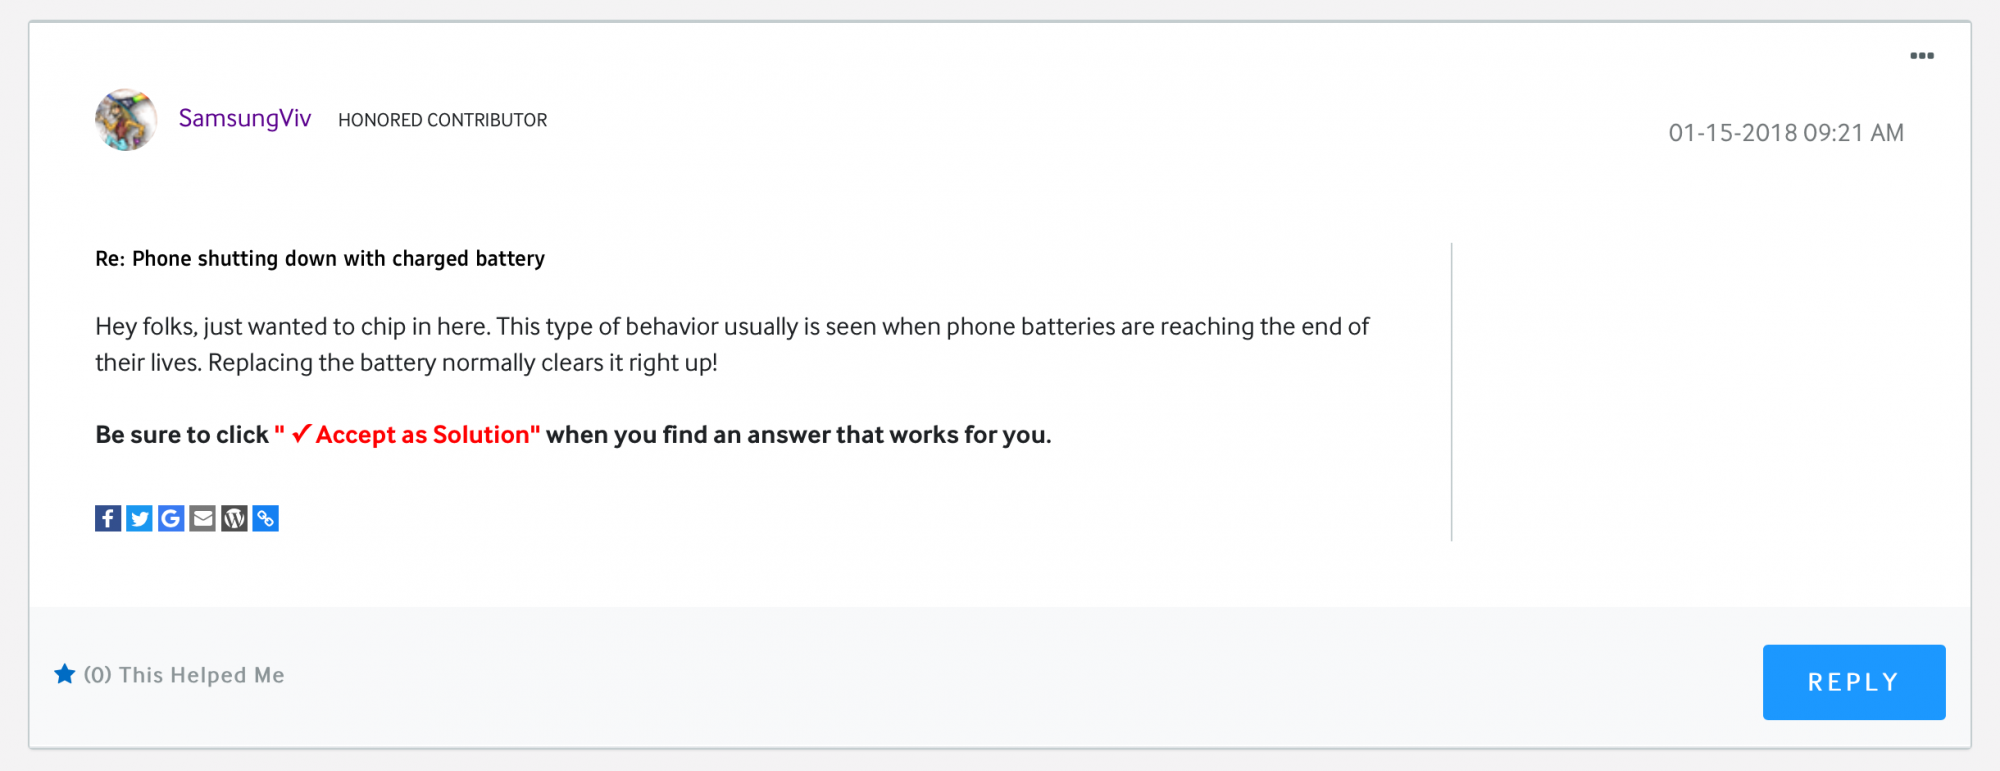2000x771 pixels.
Task: Share the post on Twitter
Action: pos(139,518)
